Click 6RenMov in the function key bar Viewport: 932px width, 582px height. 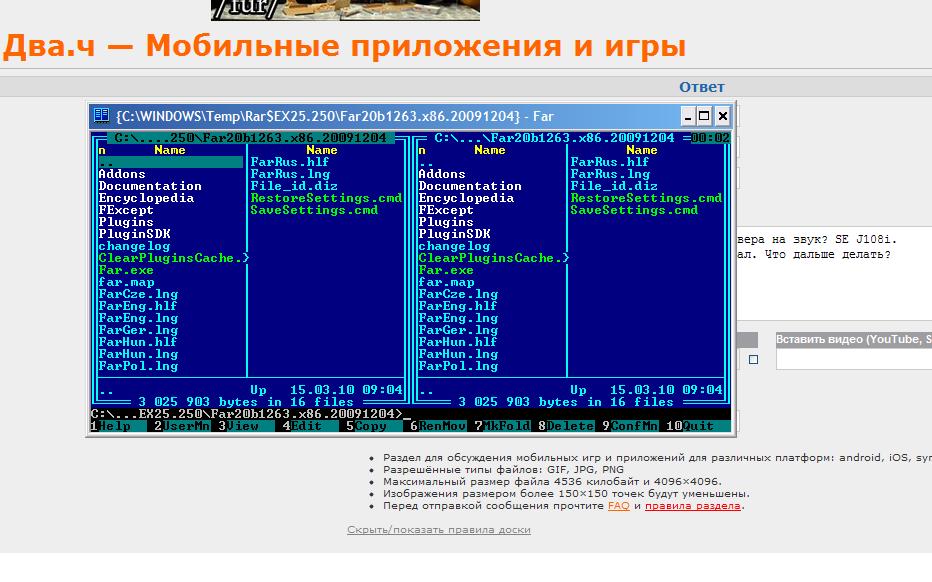pyautogui.click(x=439, y=426)
